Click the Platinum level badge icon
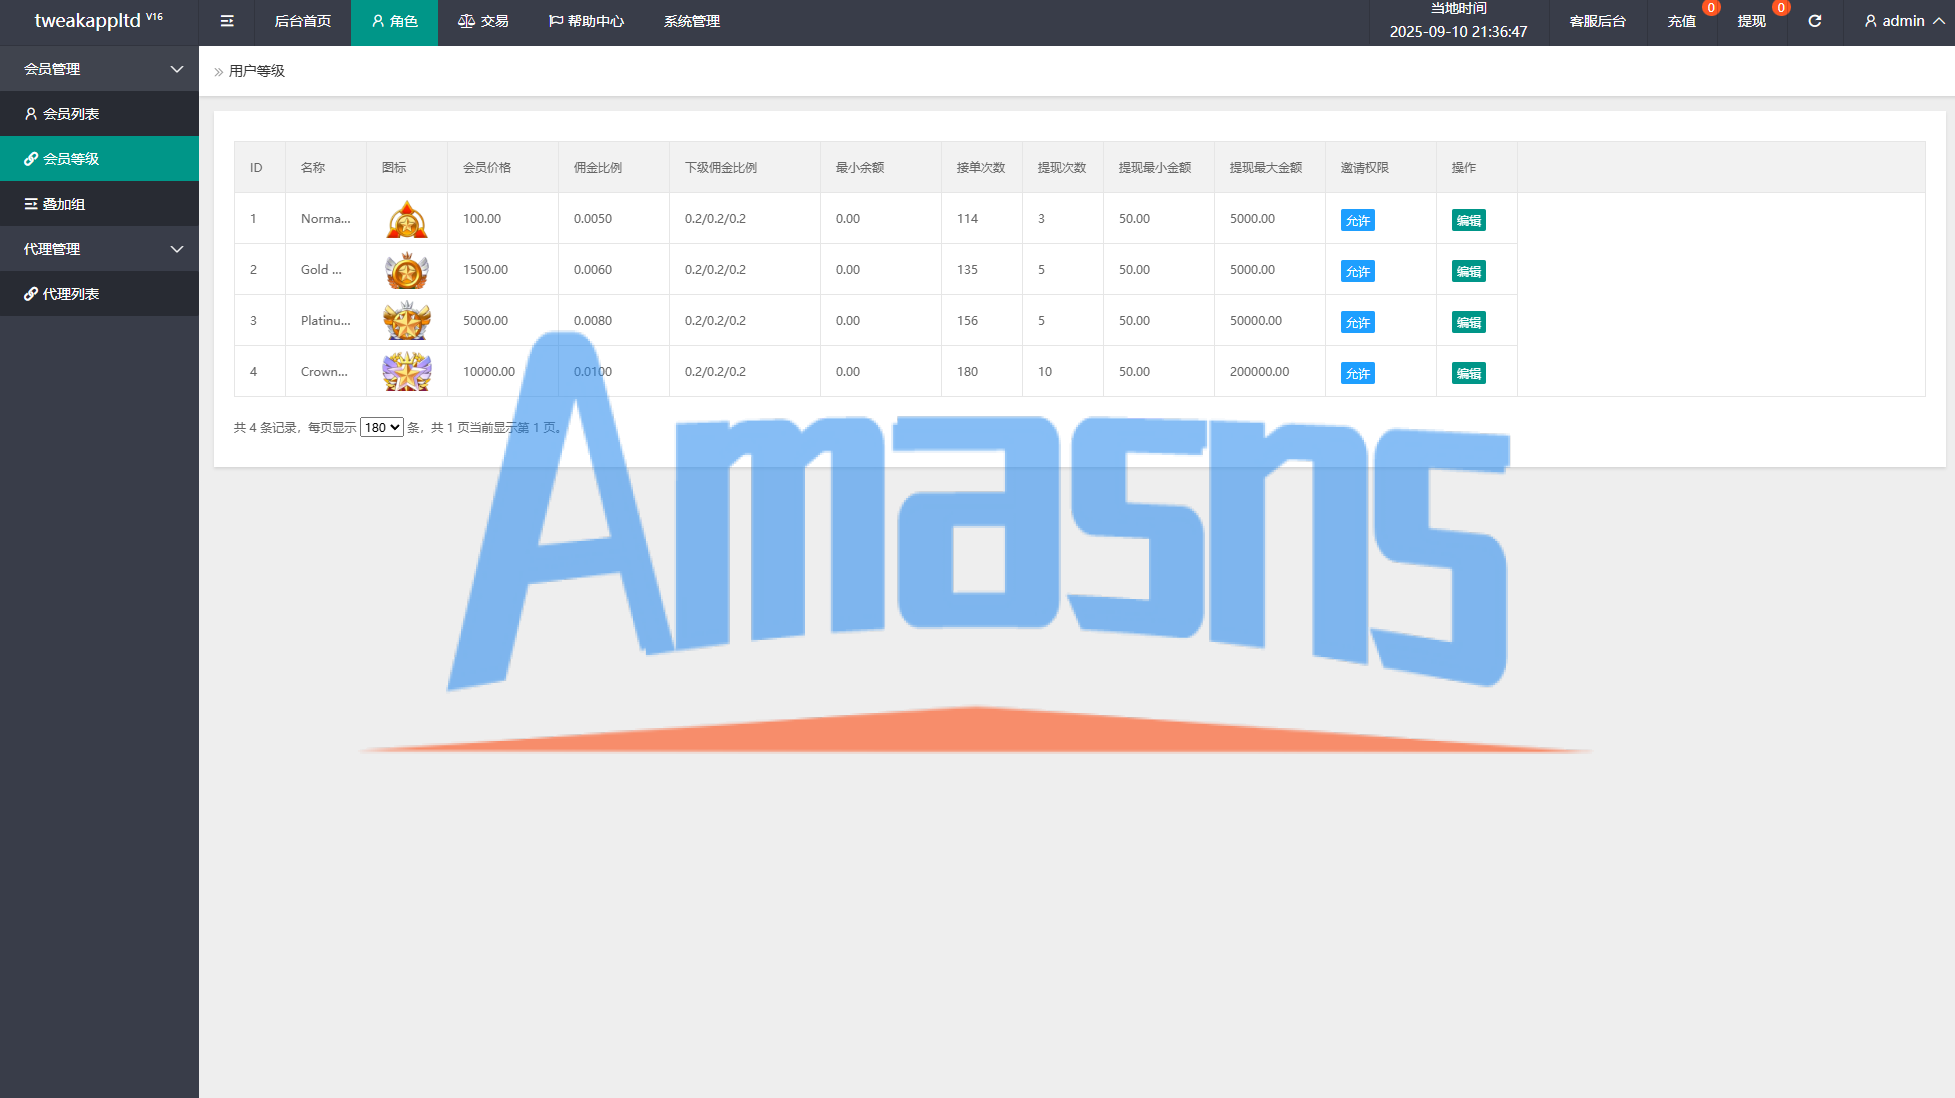The image size is (1955, 1098). pyautogui.click(x=407, y=321)
